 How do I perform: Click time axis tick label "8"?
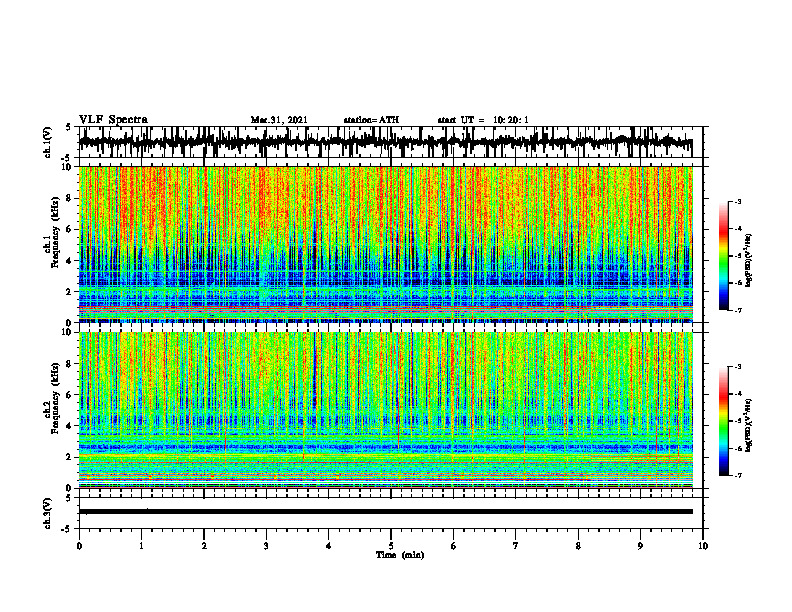point(578,546)
